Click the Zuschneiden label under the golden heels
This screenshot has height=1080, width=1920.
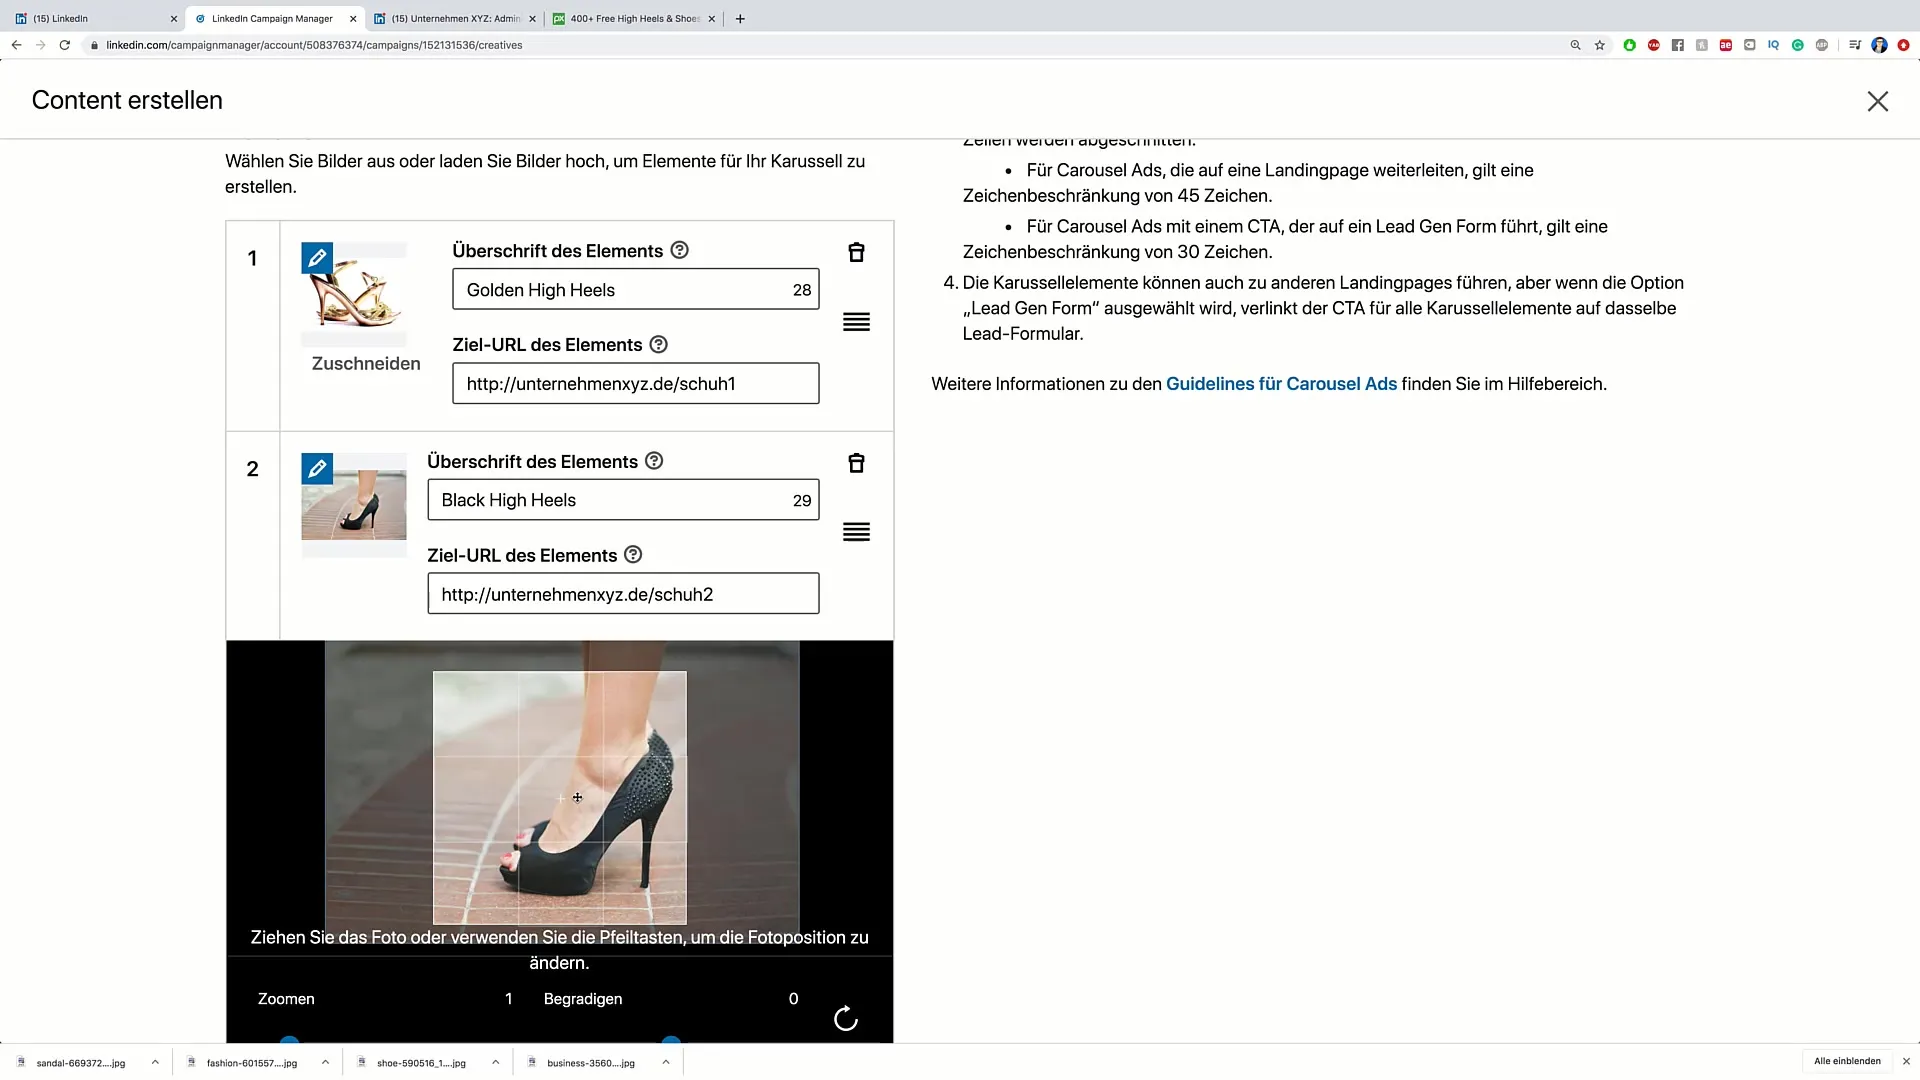pyautogui.click(x=366, y=363)
